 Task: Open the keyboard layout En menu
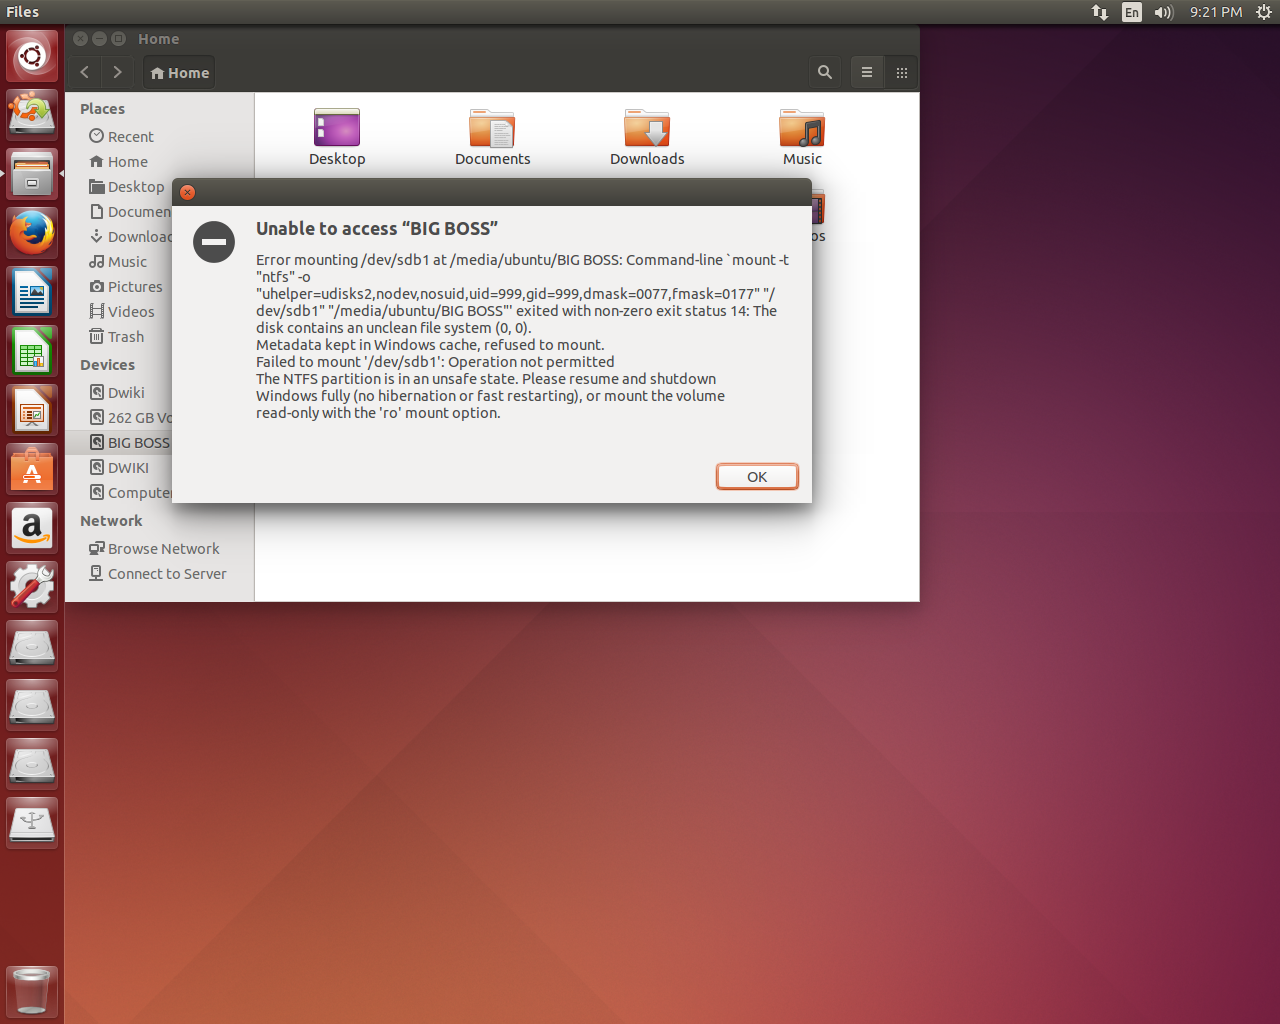(x=1131, y=12)
